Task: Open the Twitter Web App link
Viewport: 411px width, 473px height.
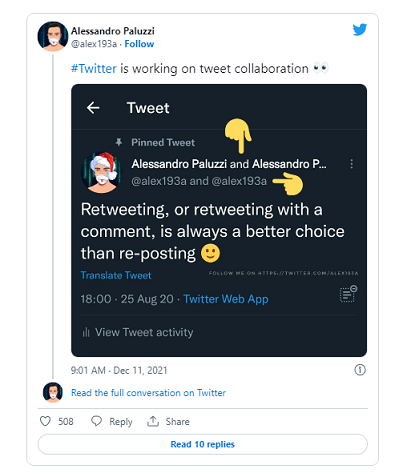Action: pyautogui.click(x=226, y=299)
